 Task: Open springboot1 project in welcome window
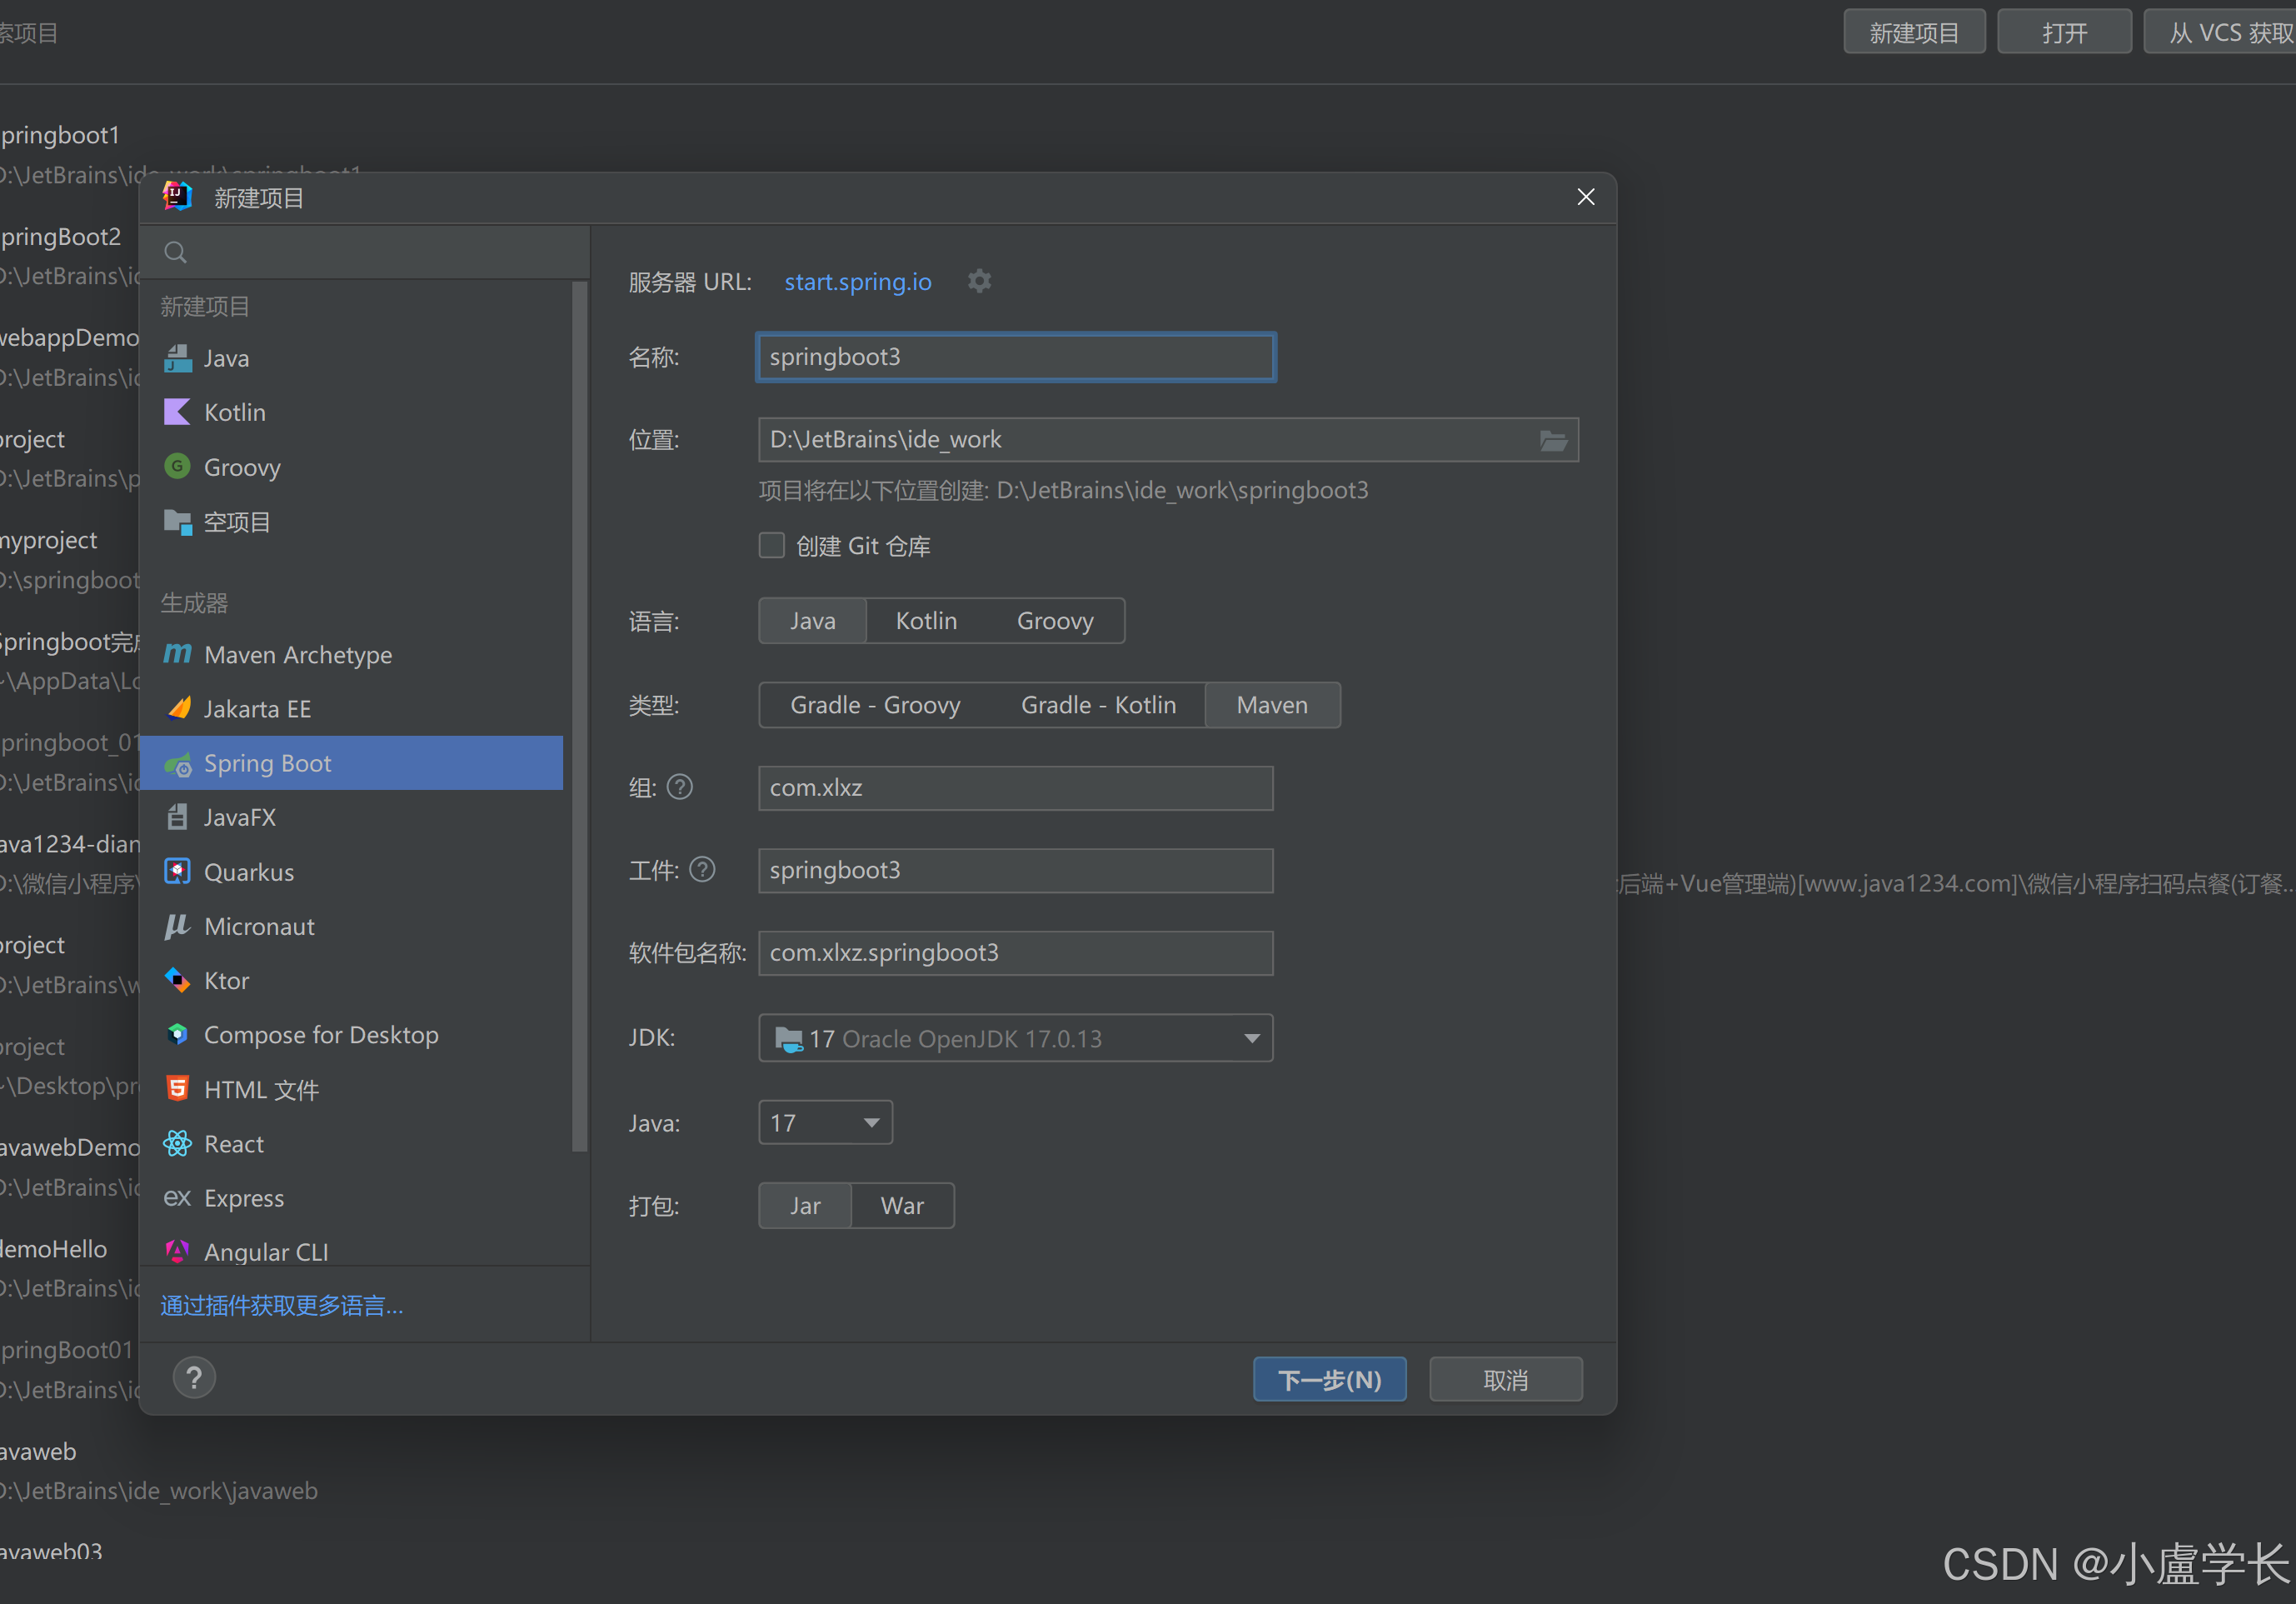coord(60,135)
